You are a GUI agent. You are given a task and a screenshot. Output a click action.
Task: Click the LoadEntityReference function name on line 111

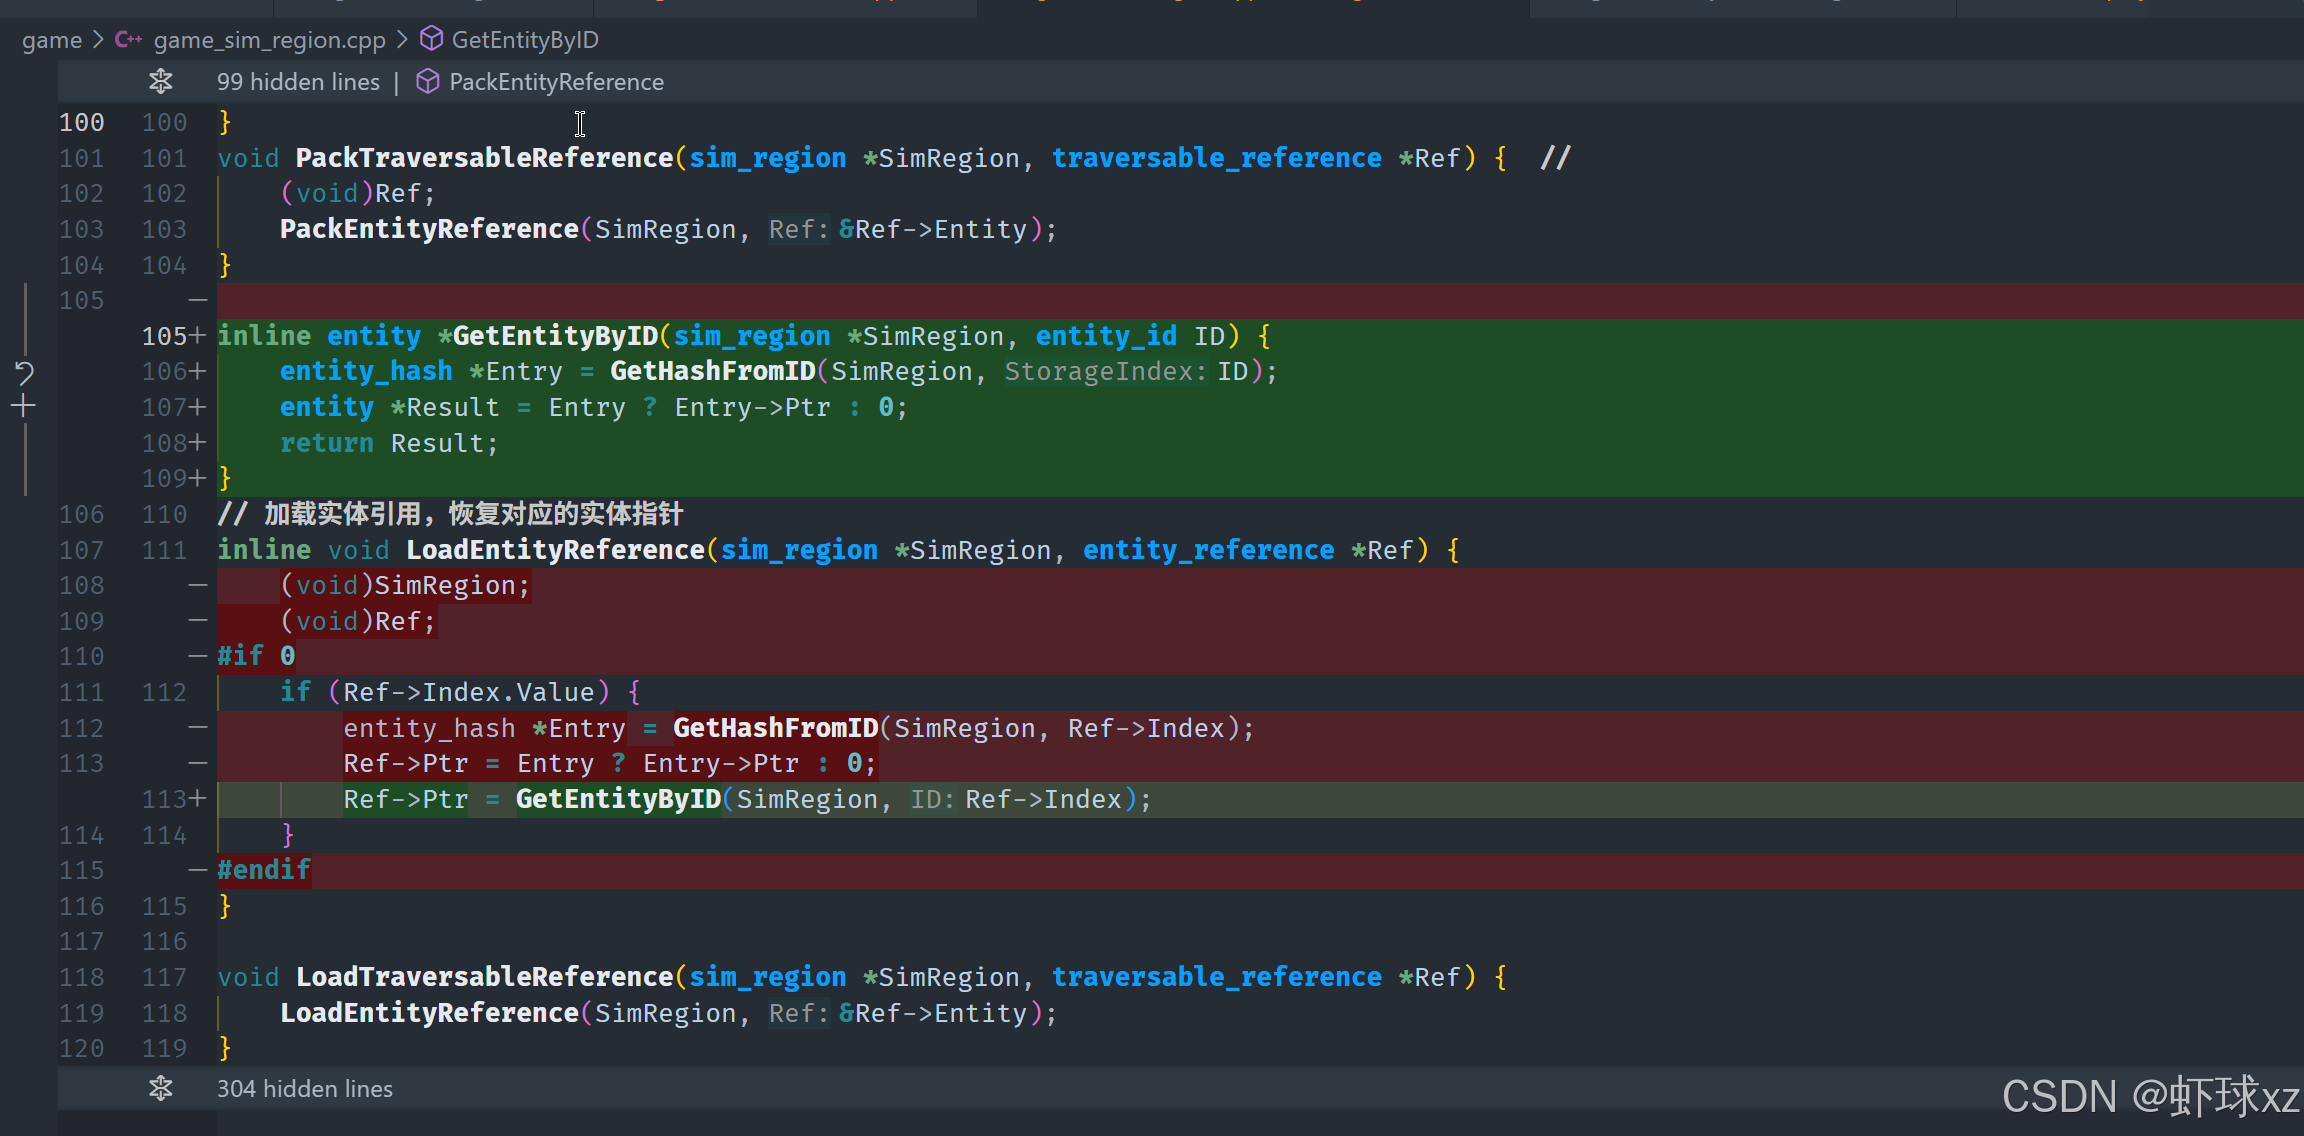point(555,550)
